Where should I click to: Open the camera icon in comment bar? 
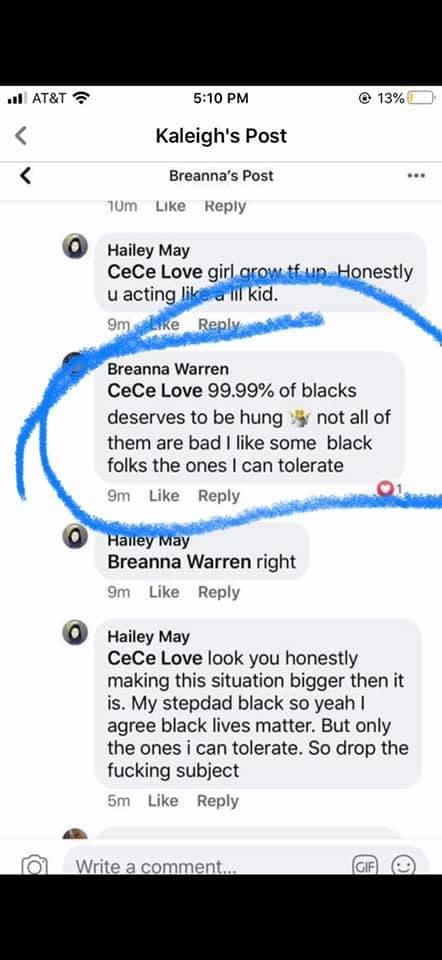[34, 866]
